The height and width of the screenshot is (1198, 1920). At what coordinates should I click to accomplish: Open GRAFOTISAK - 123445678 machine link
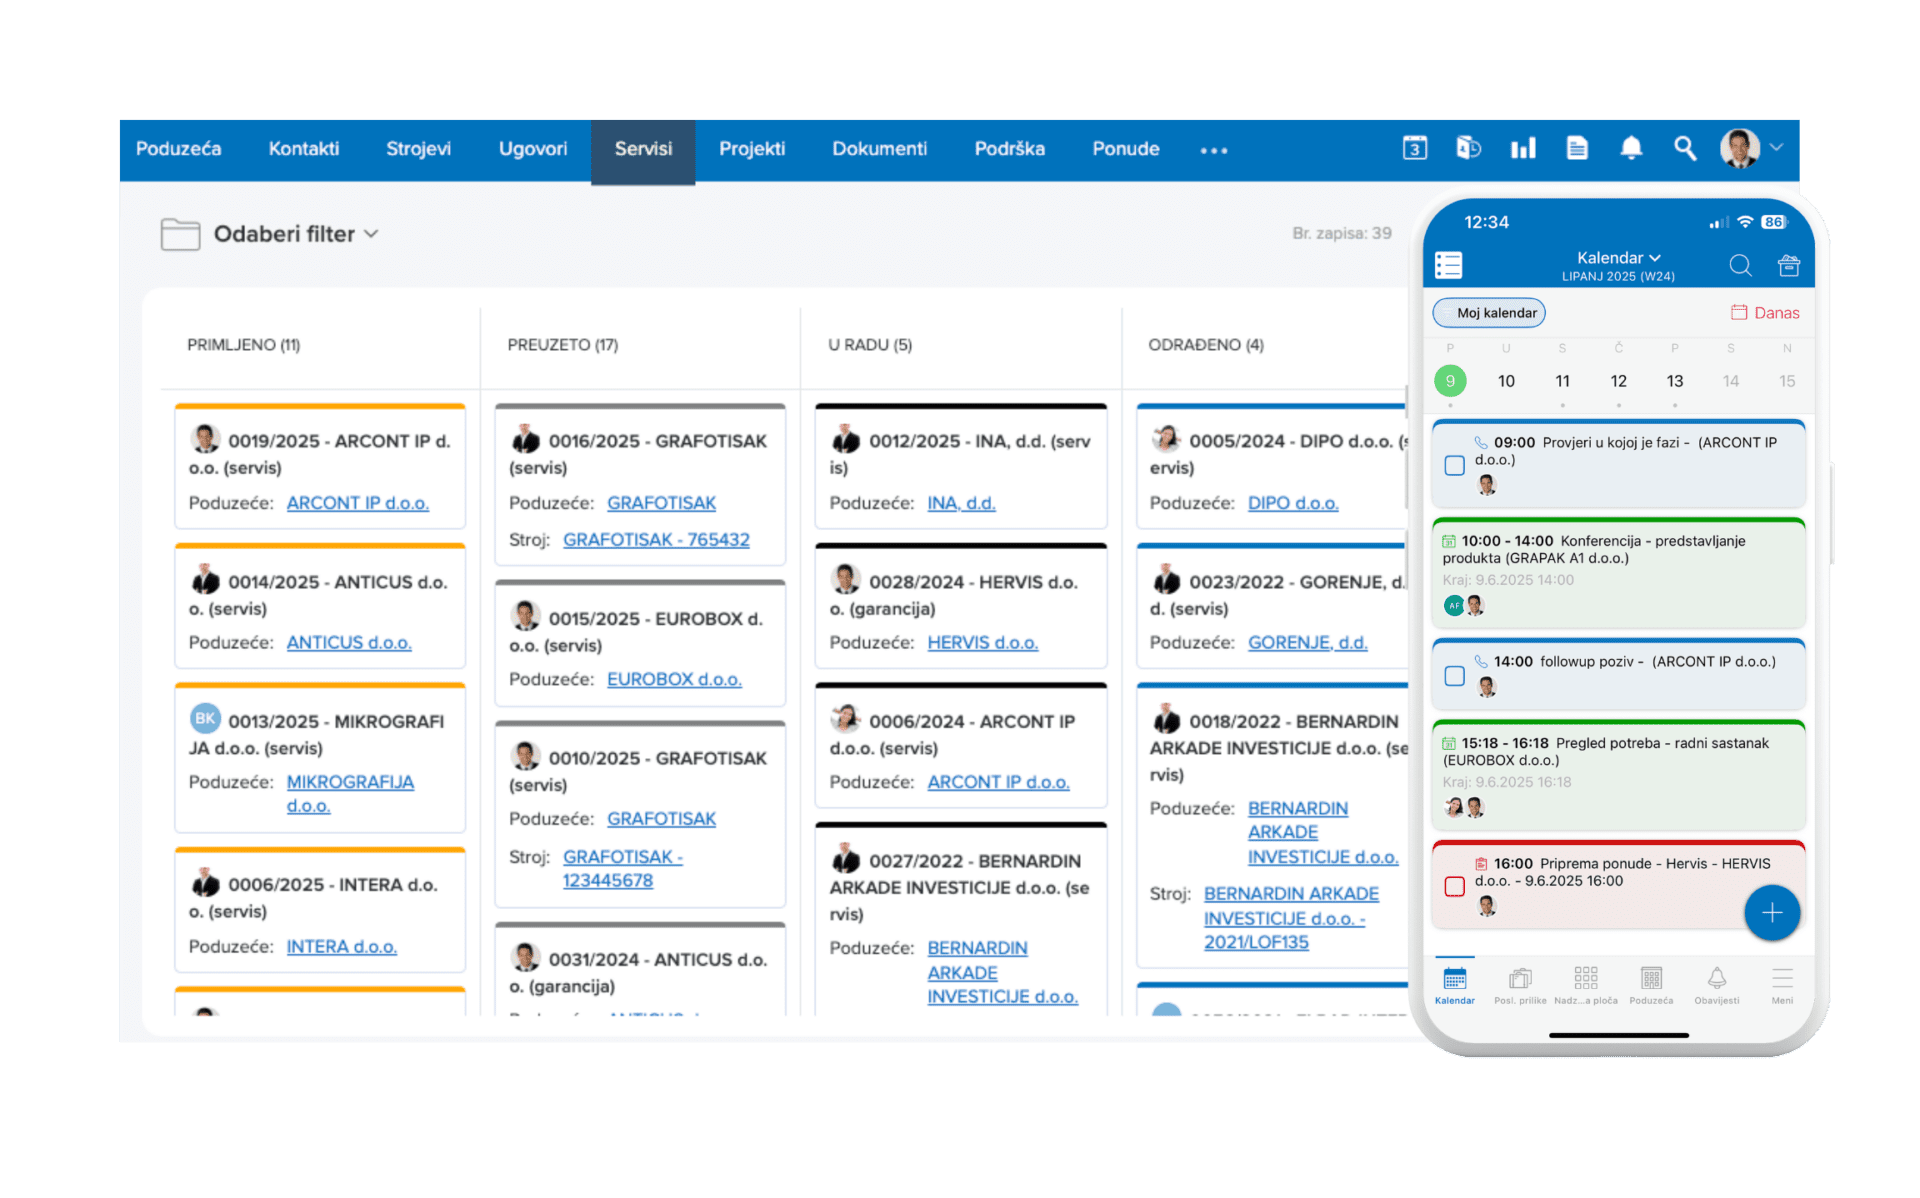click(623, 869)
